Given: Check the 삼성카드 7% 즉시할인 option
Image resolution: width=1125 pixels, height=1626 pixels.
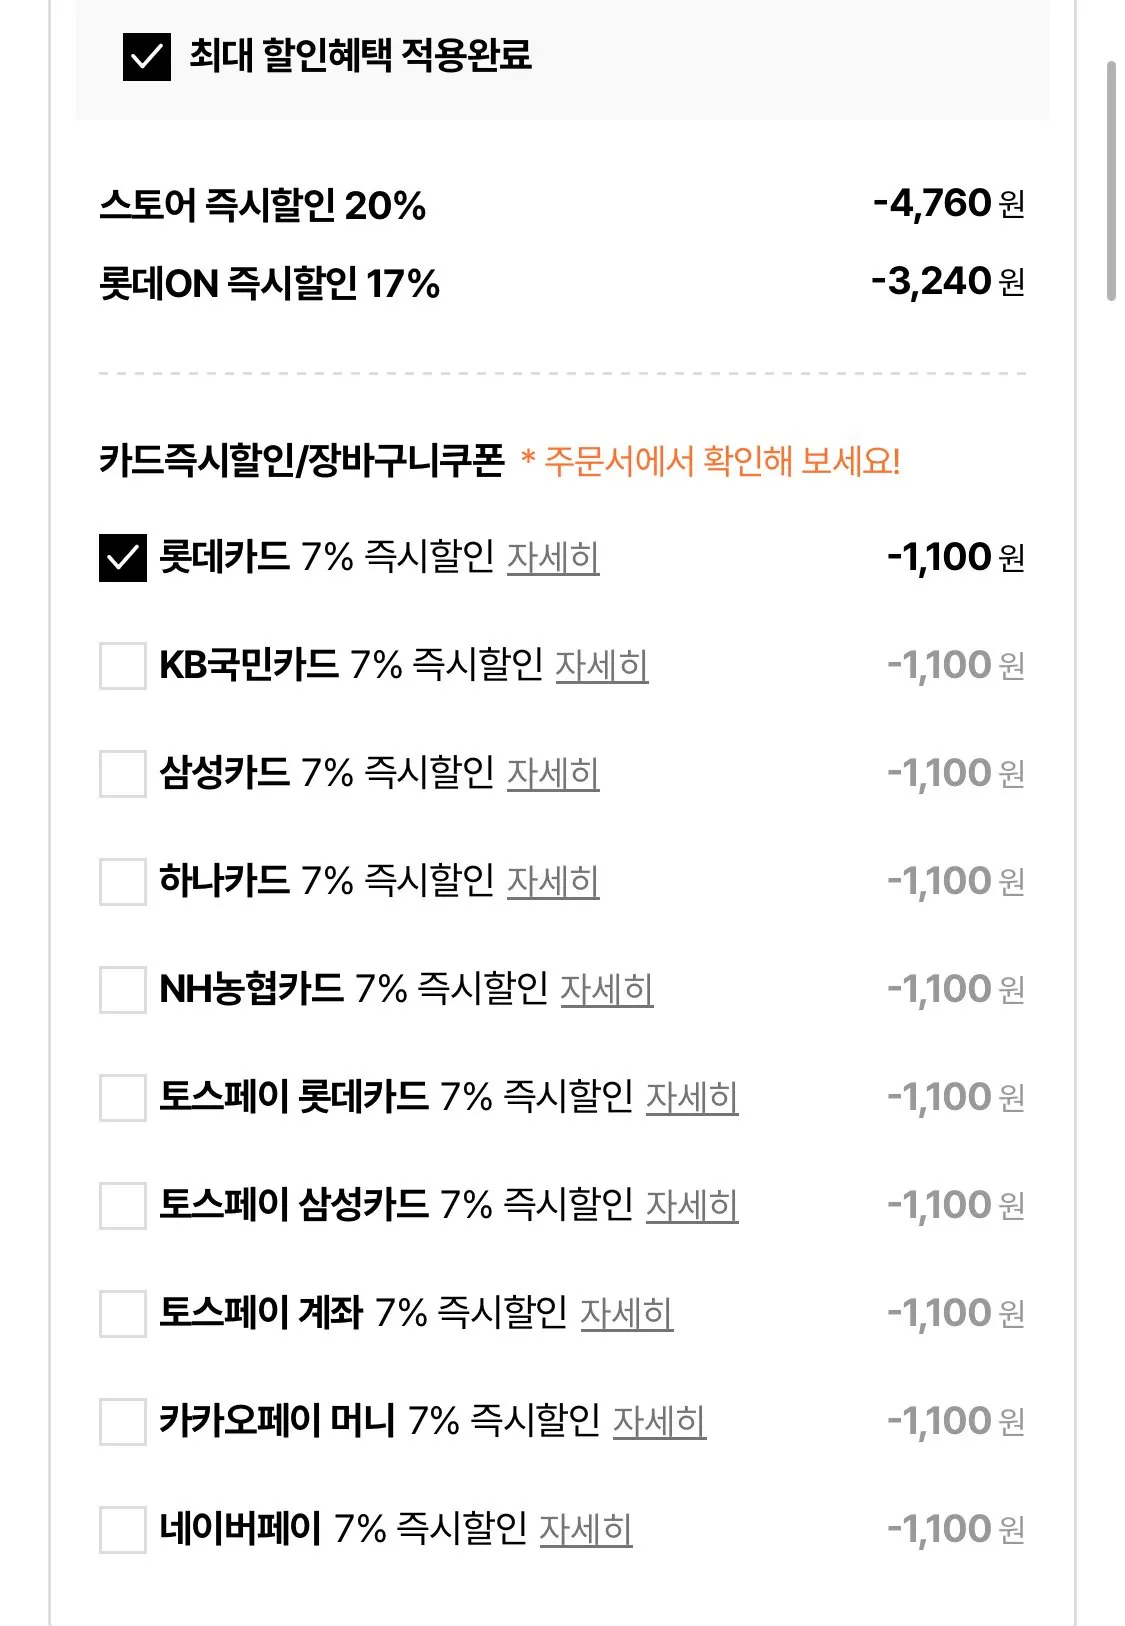Looking at the screenshot, I should coord(123,773).
